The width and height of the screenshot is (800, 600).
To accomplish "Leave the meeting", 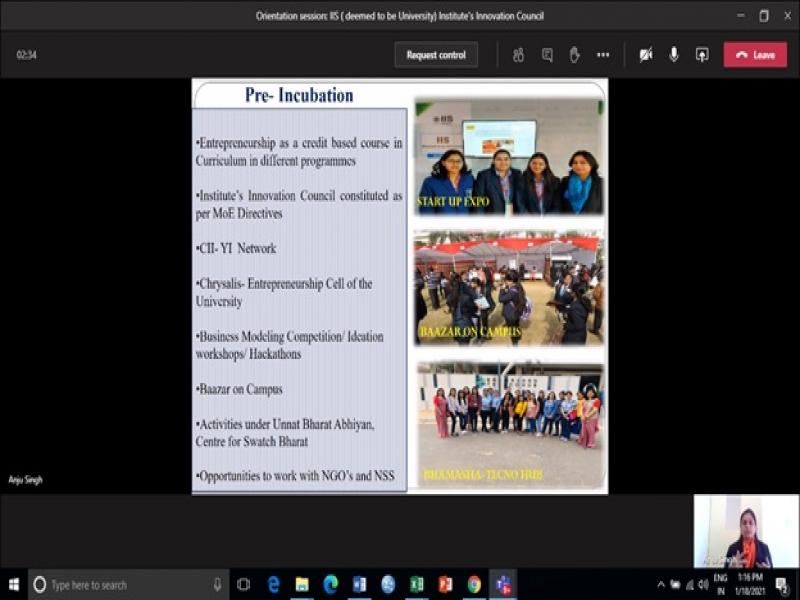I will (x=755, y=55).
